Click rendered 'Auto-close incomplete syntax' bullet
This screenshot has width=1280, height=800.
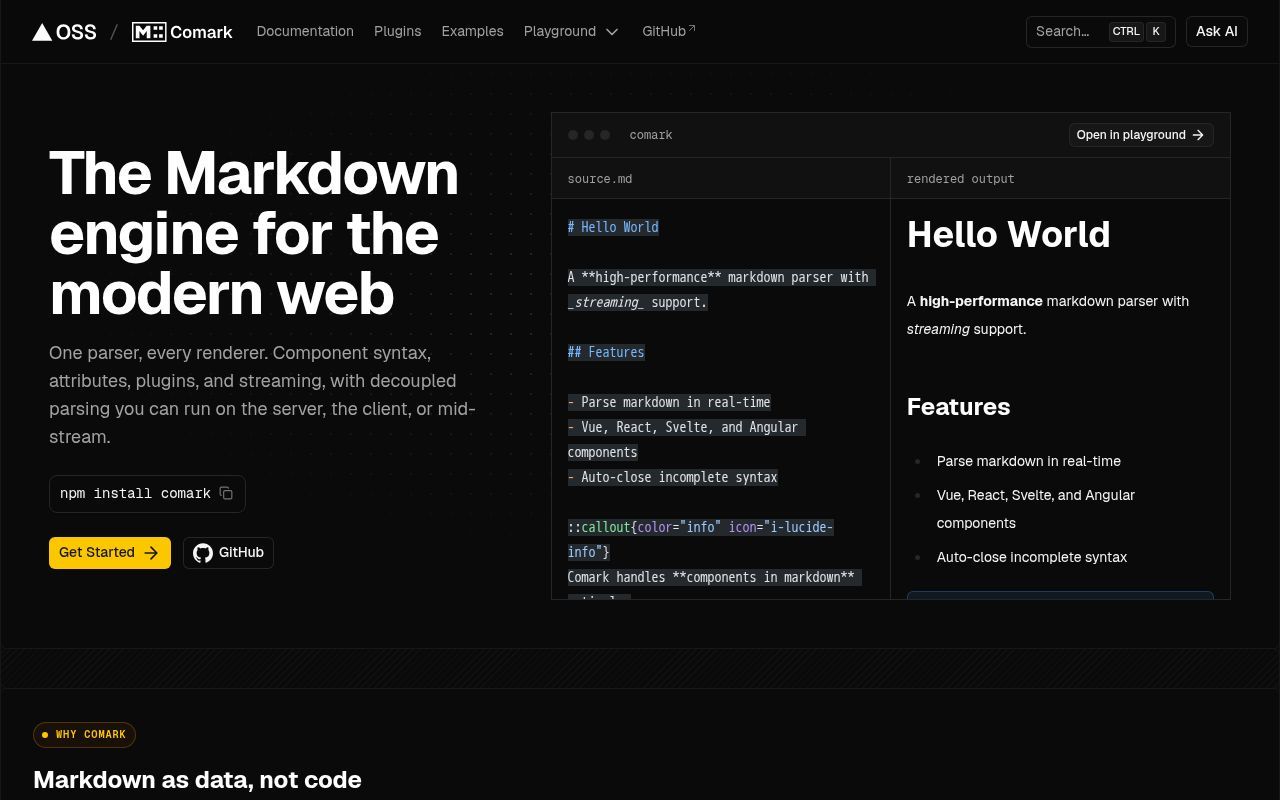(1032, 557)
